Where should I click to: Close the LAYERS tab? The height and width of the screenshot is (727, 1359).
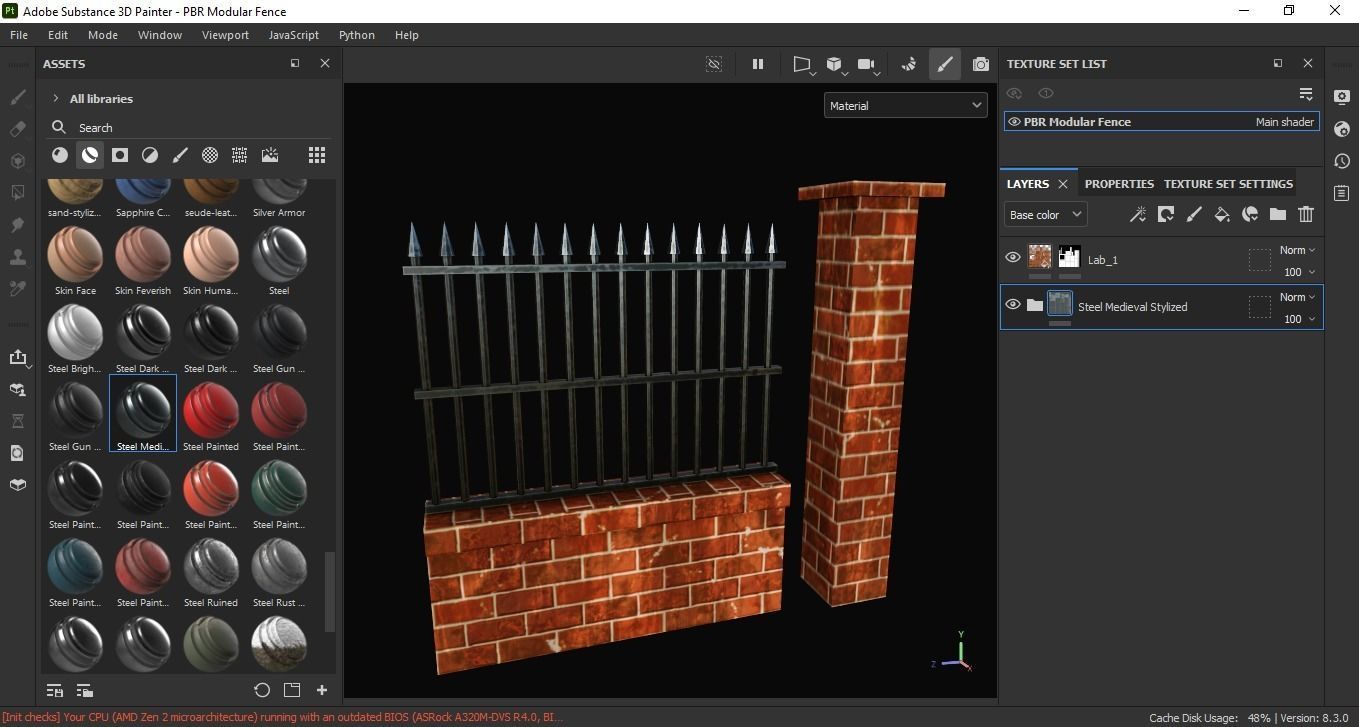(x=1063, y=184)
